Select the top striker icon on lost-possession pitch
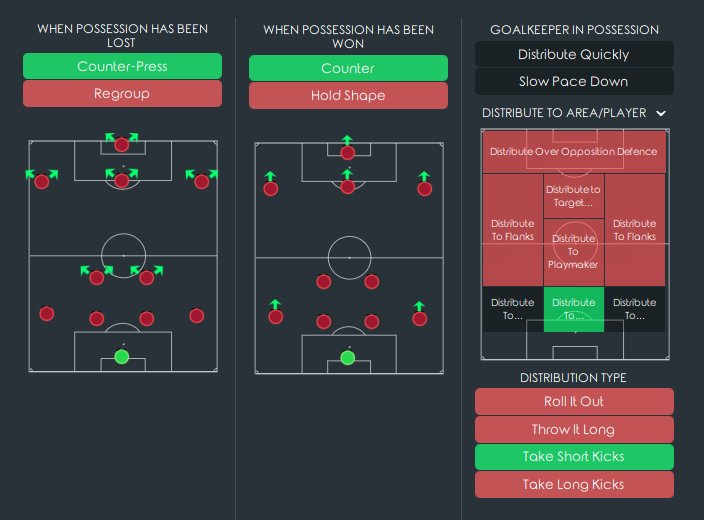Image resolution: width=704 pixels, height=520 pixels. click(122, 145)
